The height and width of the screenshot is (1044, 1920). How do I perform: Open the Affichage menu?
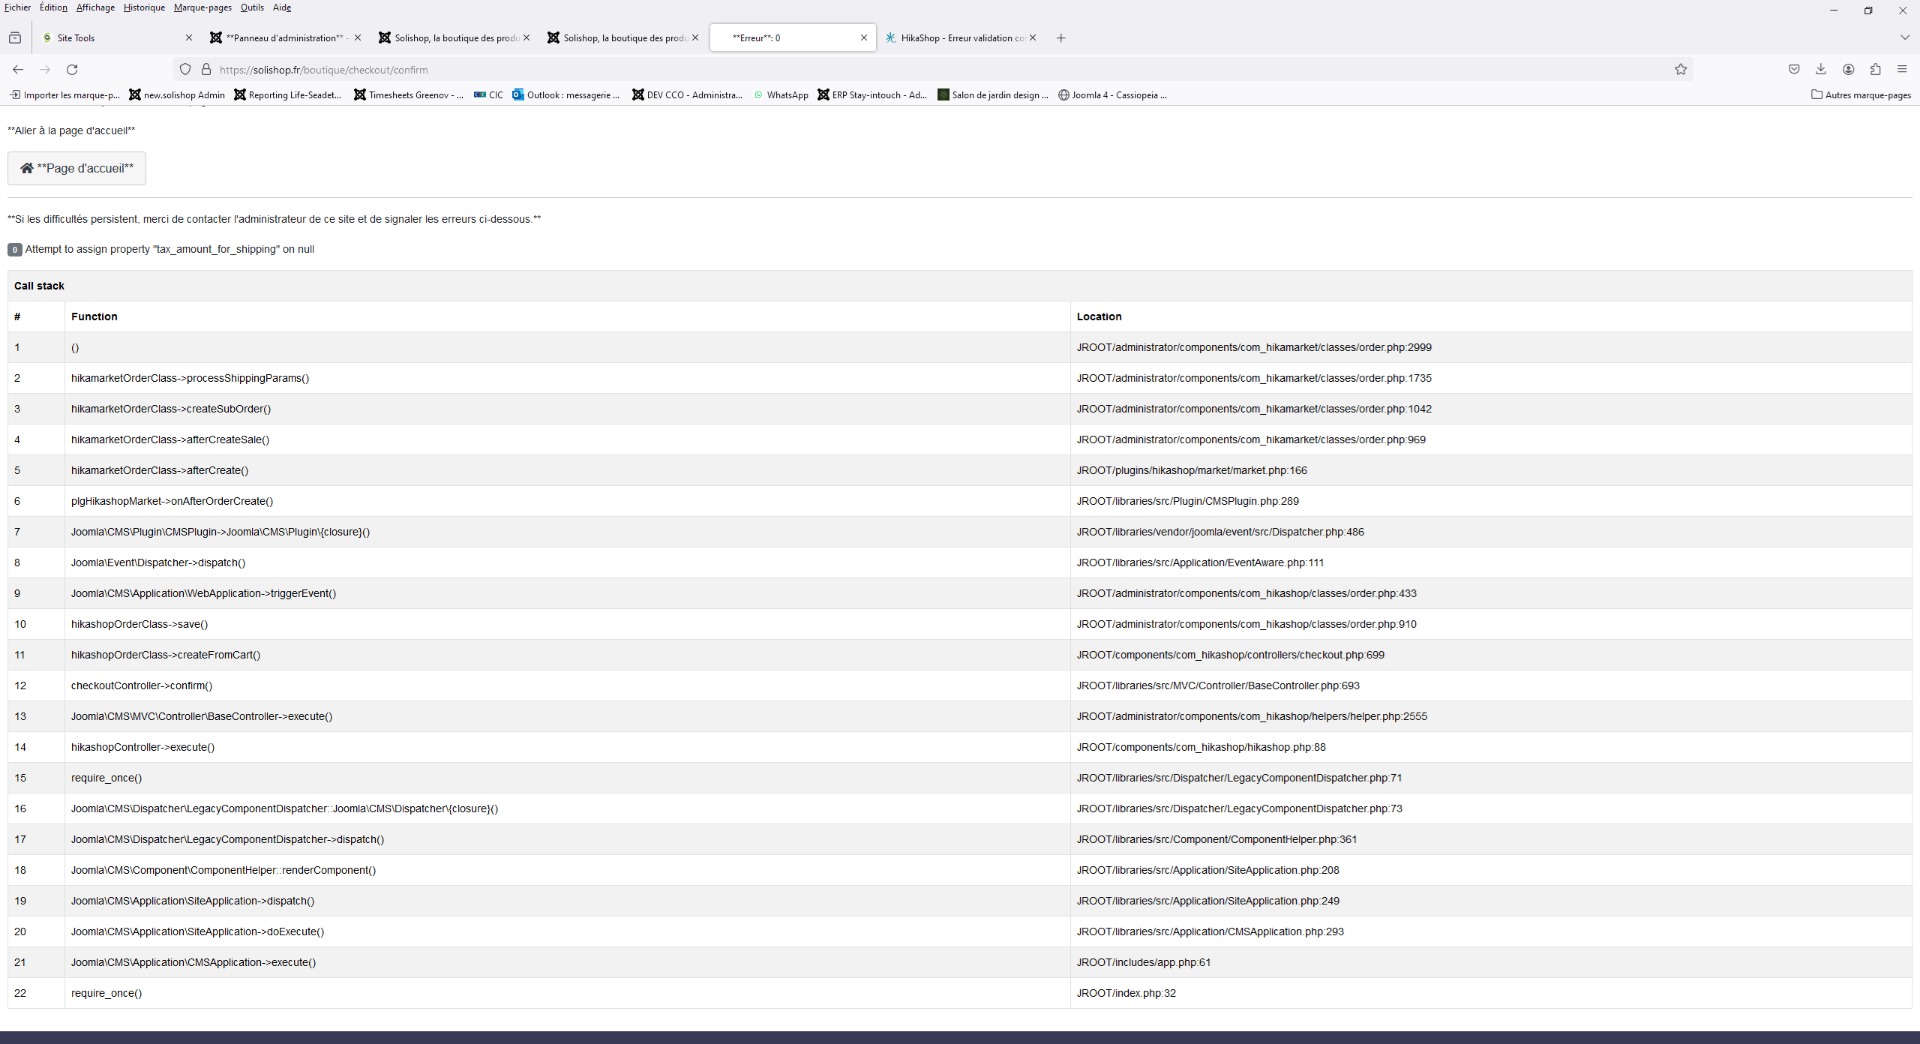[x=96, y=8]
